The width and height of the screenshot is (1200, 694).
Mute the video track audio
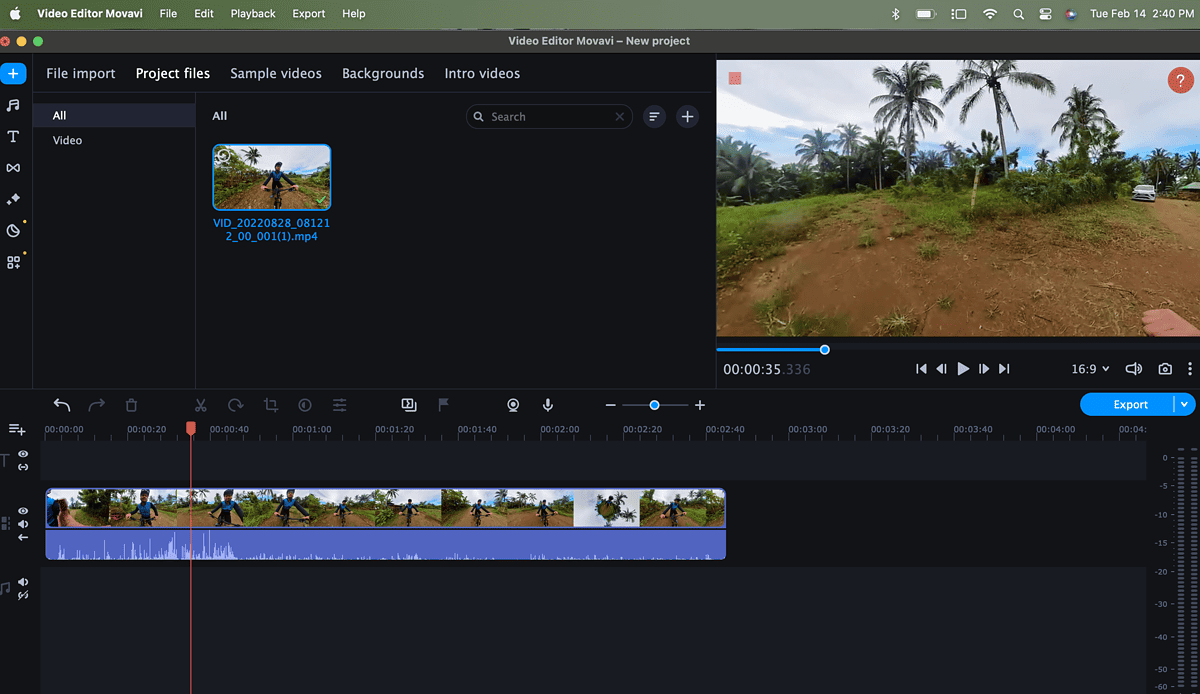(x=23, y=524)
